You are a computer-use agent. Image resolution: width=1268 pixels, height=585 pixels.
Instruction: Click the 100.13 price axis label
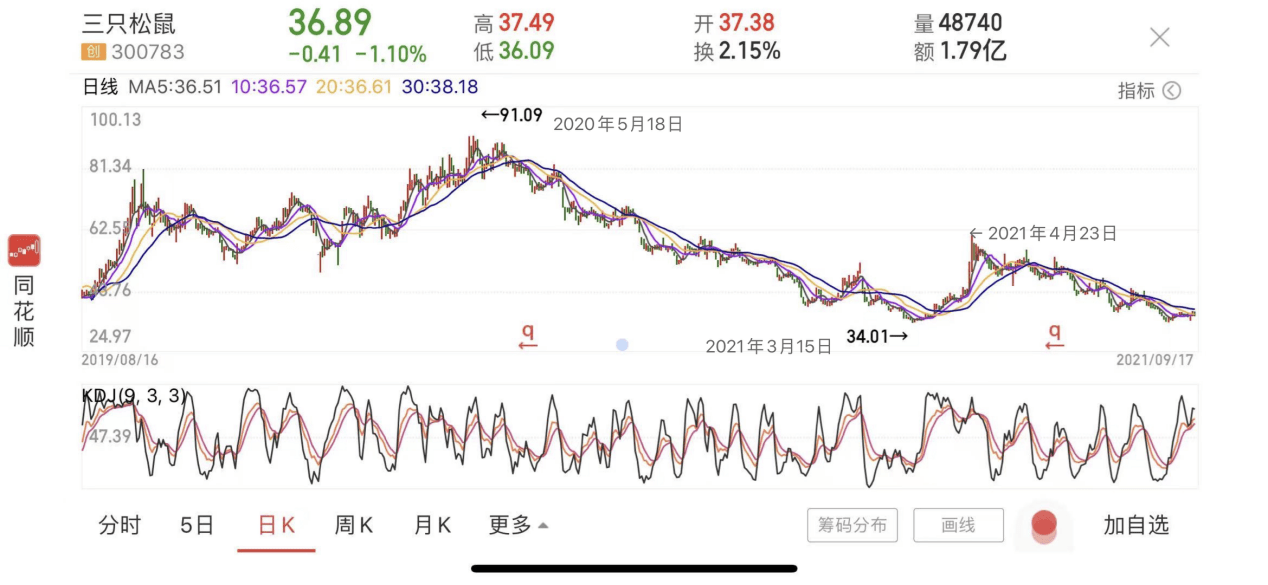tap(115, 120)
